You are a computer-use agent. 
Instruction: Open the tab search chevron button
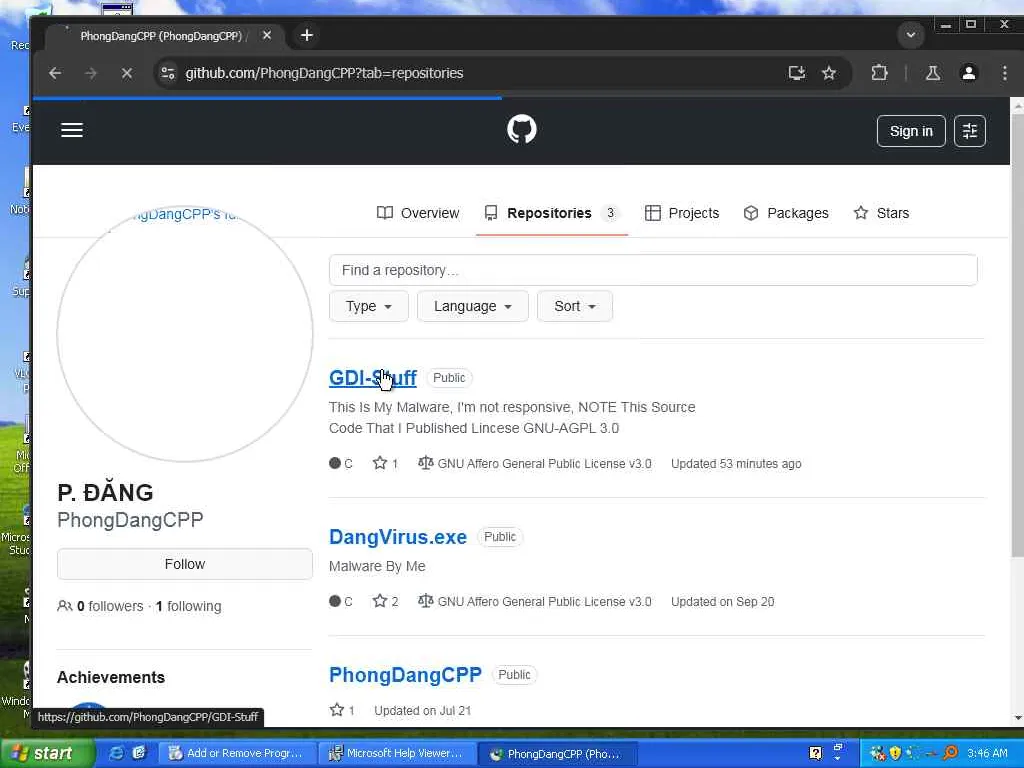pyautogui.click(x=911, y=35)
